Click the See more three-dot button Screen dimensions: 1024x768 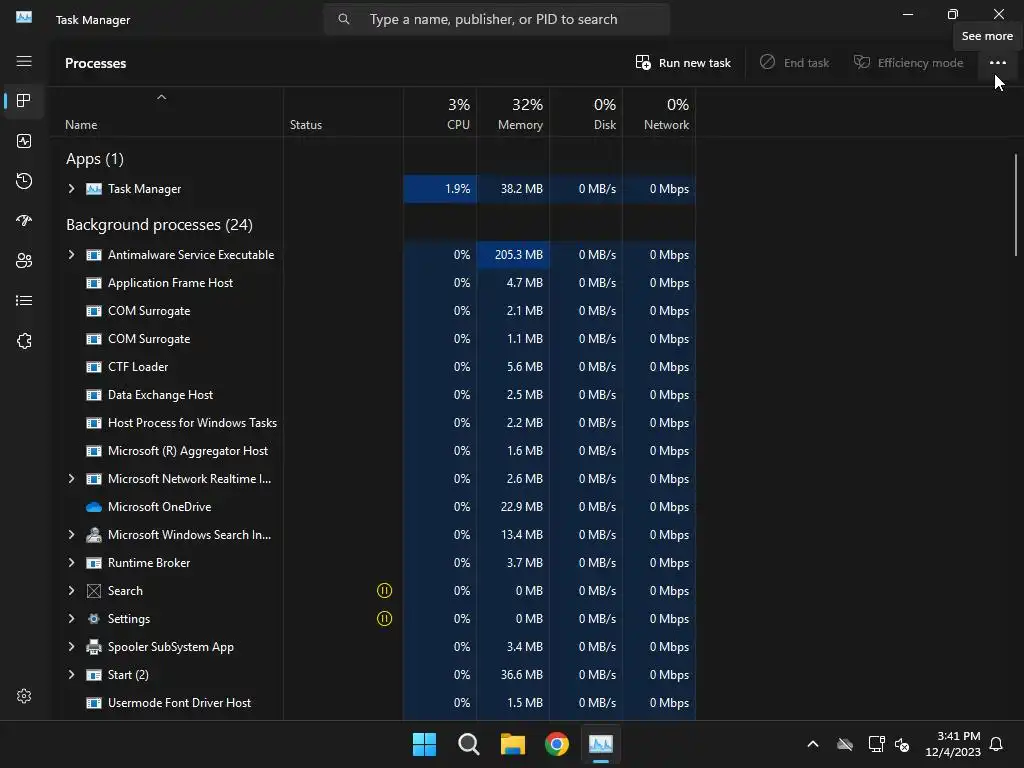pyautogui.click(x=997, y=63)
